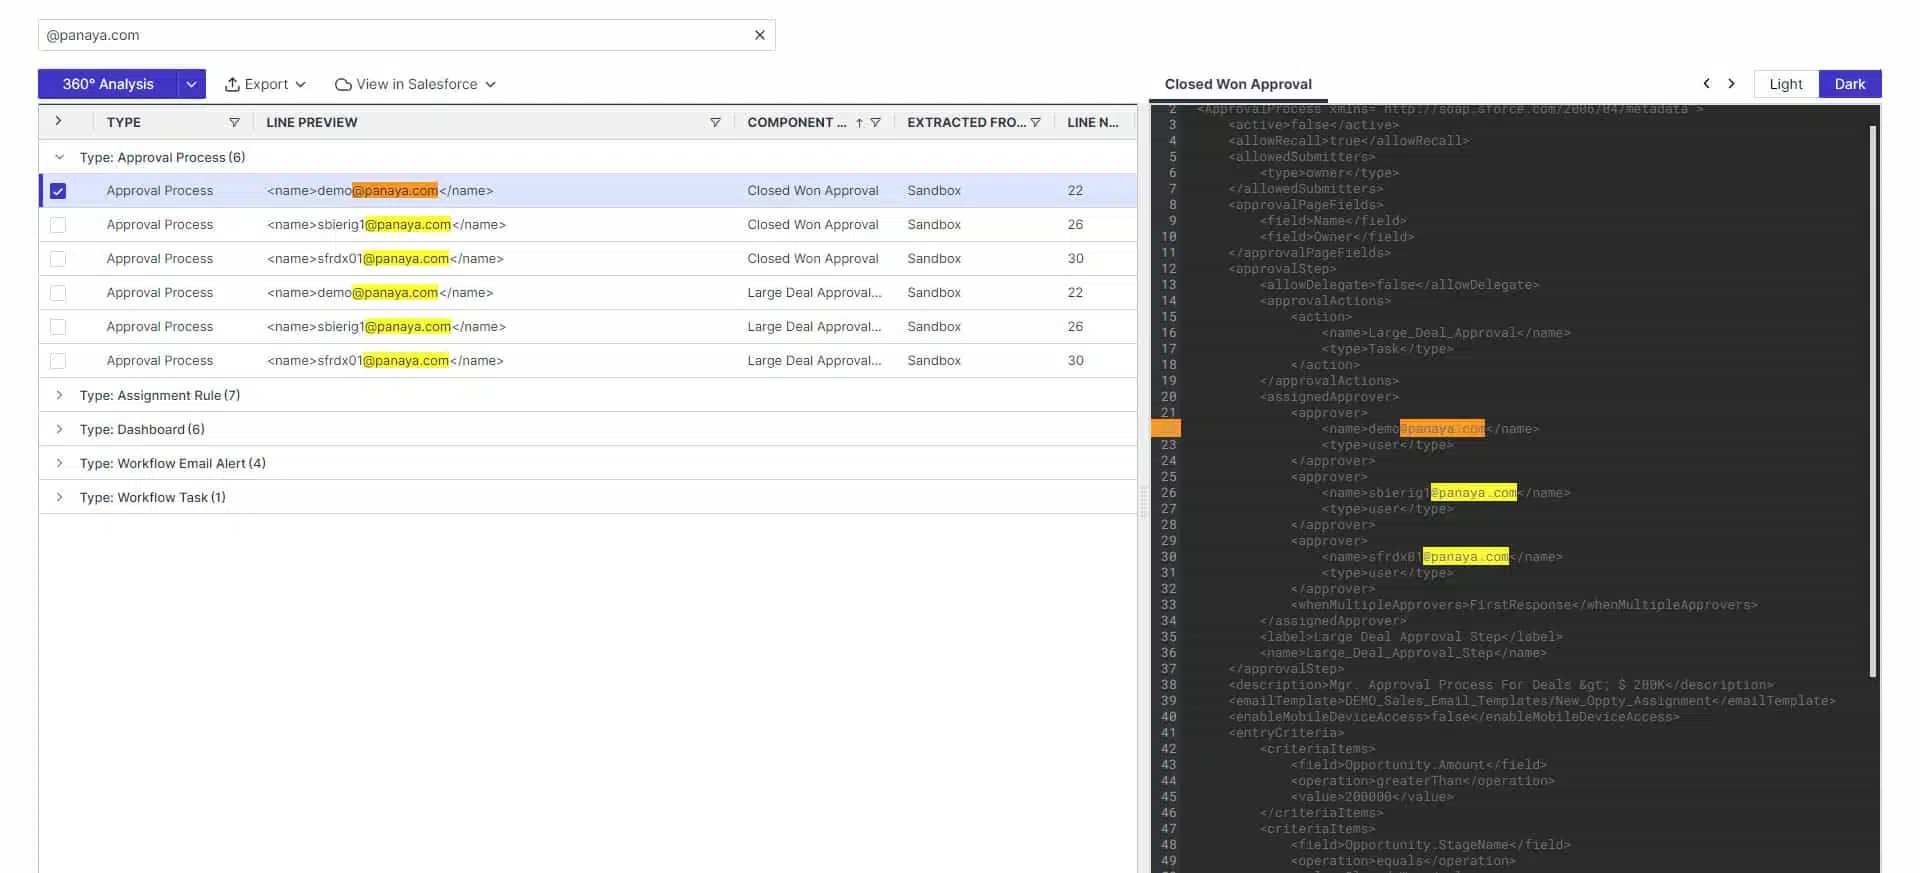Open the View in Salesforce menu
This screenshot has height=873, width=1920.
(x=415, y=84)
